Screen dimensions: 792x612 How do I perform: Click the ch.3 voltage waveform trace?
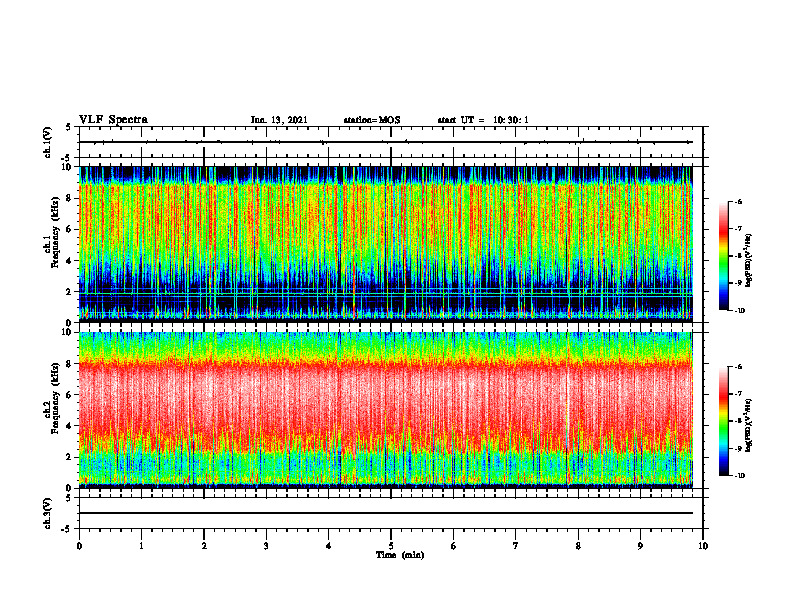point(386,513)
